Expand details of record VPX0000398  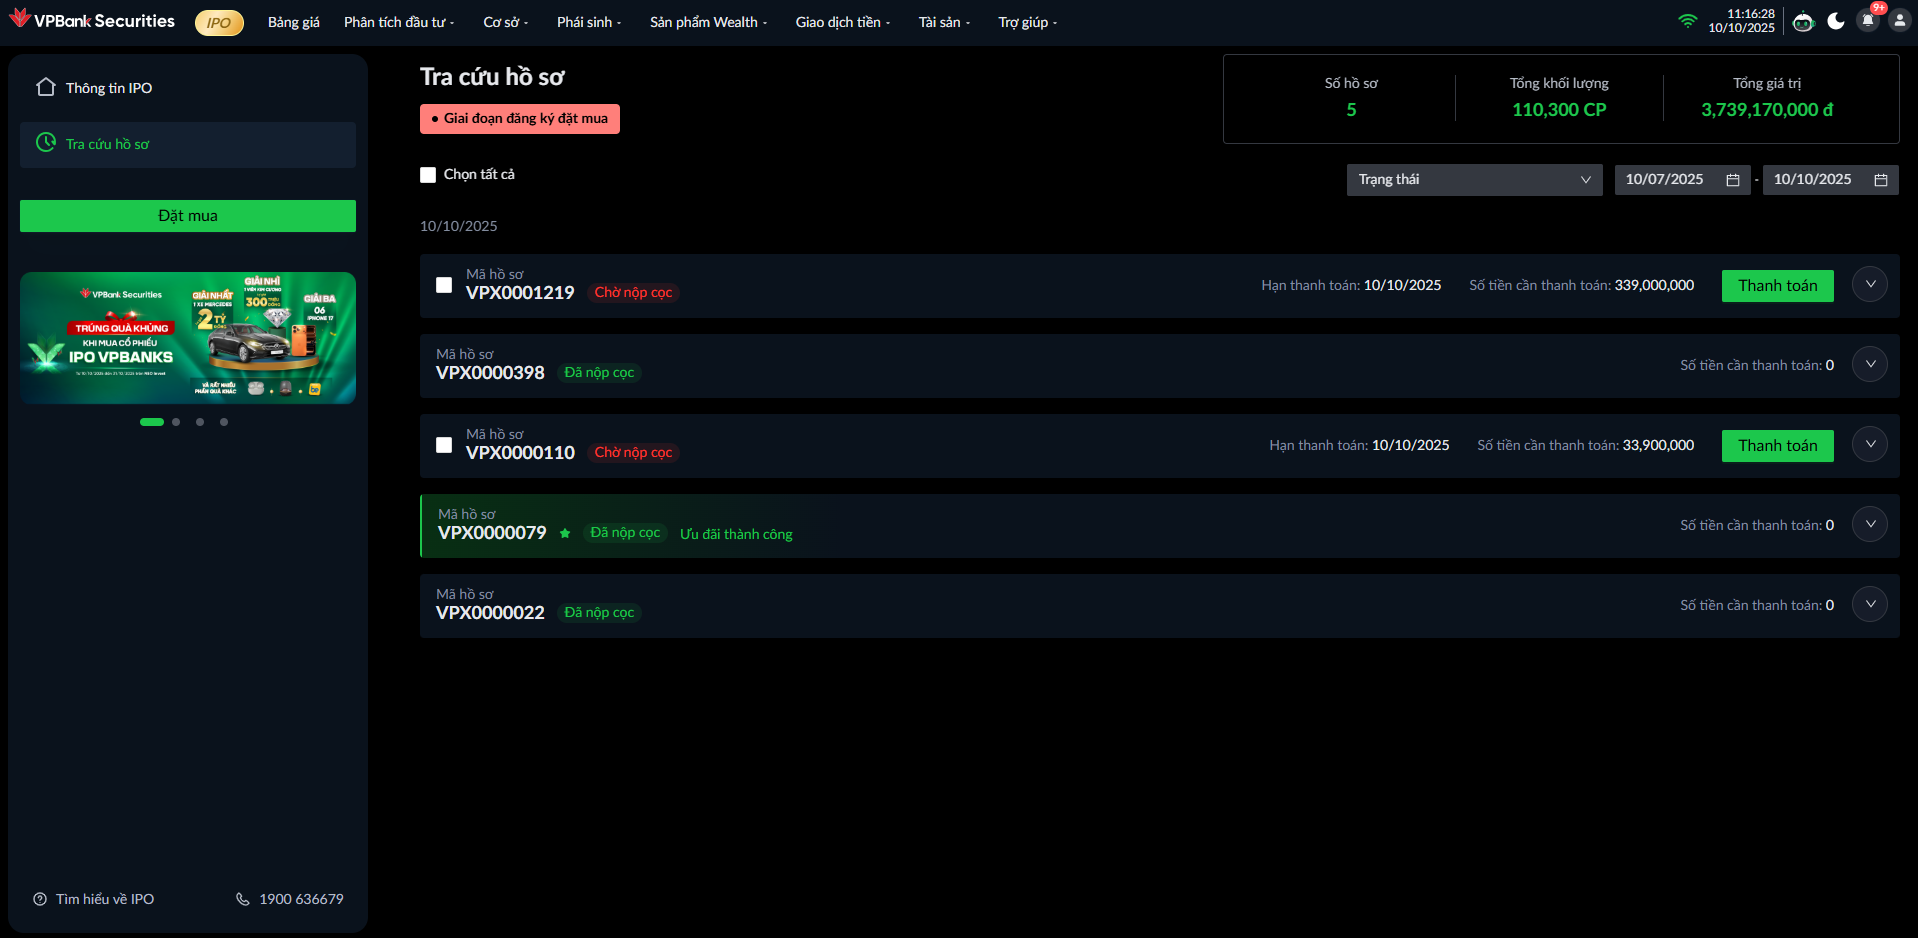pos(1870,364)
